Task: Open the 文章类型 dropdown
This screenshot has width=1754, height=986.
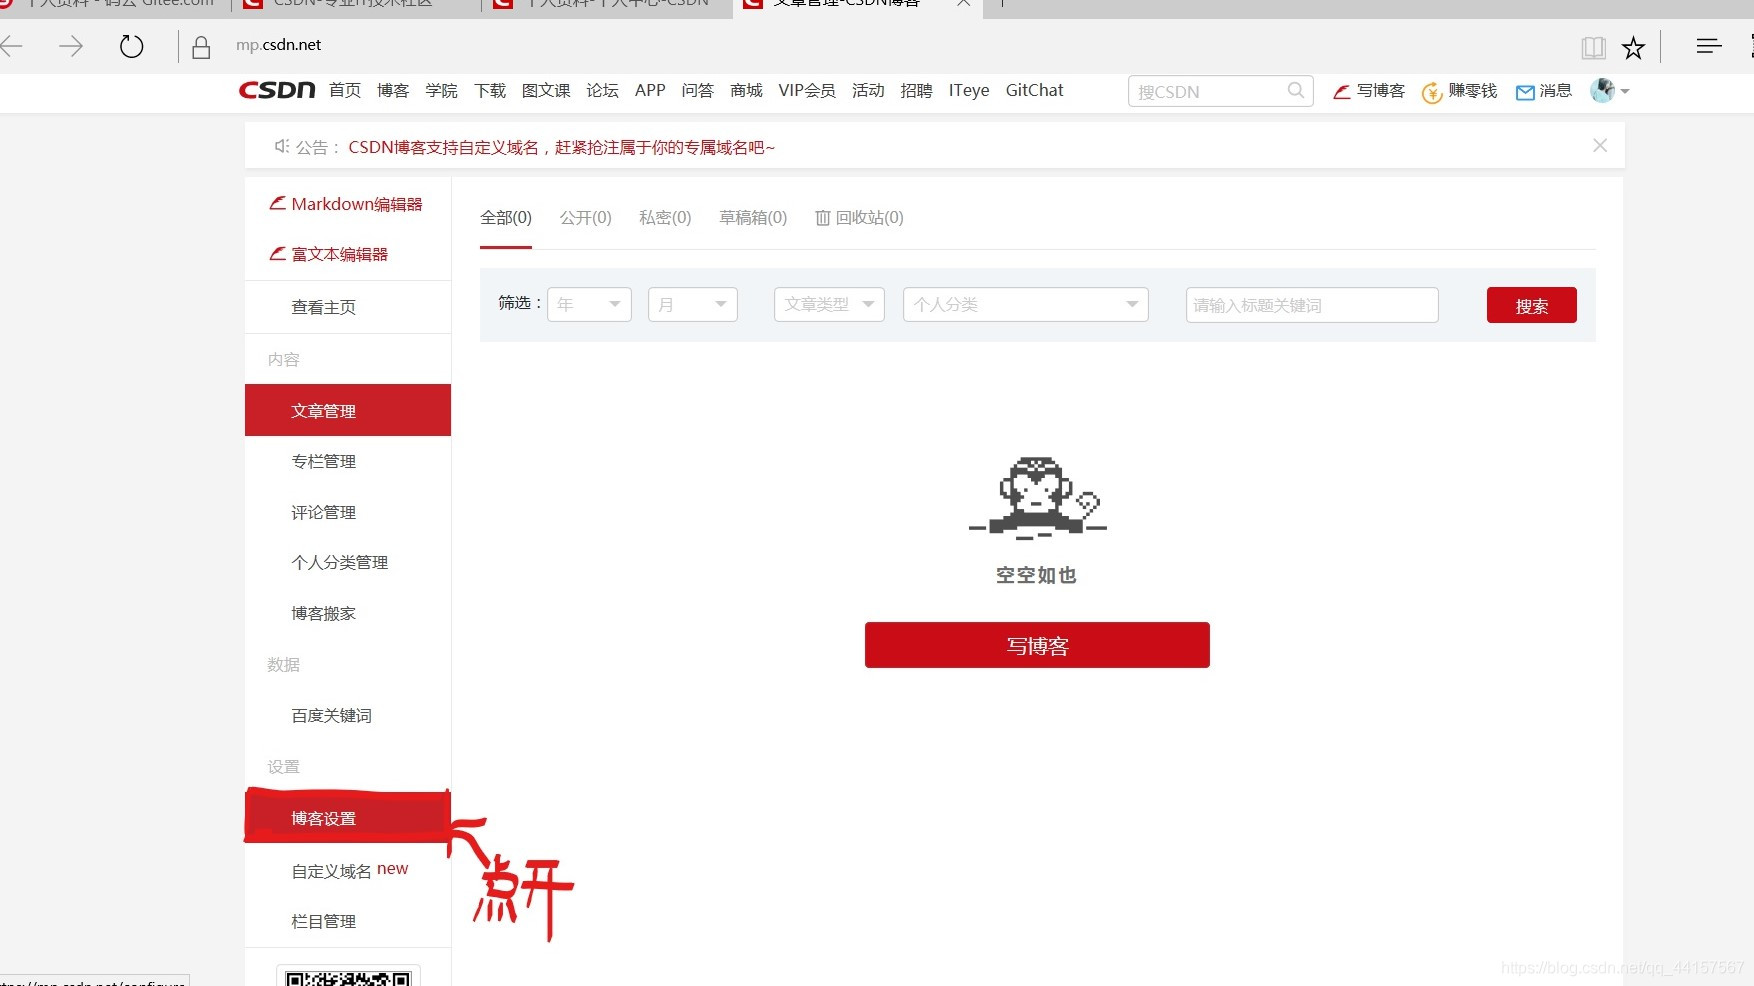Action: click(829, 304)
